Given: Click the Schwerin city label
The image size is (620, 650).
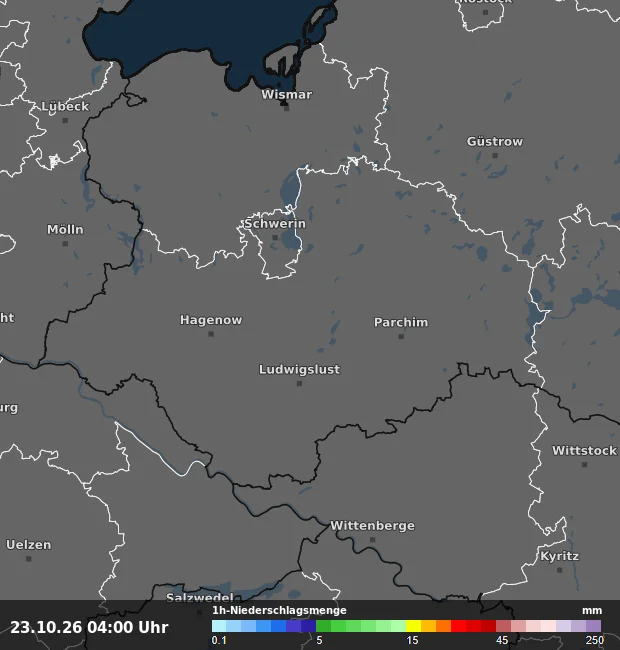Looking at the screenshot, I should click(x=275, y=224).
